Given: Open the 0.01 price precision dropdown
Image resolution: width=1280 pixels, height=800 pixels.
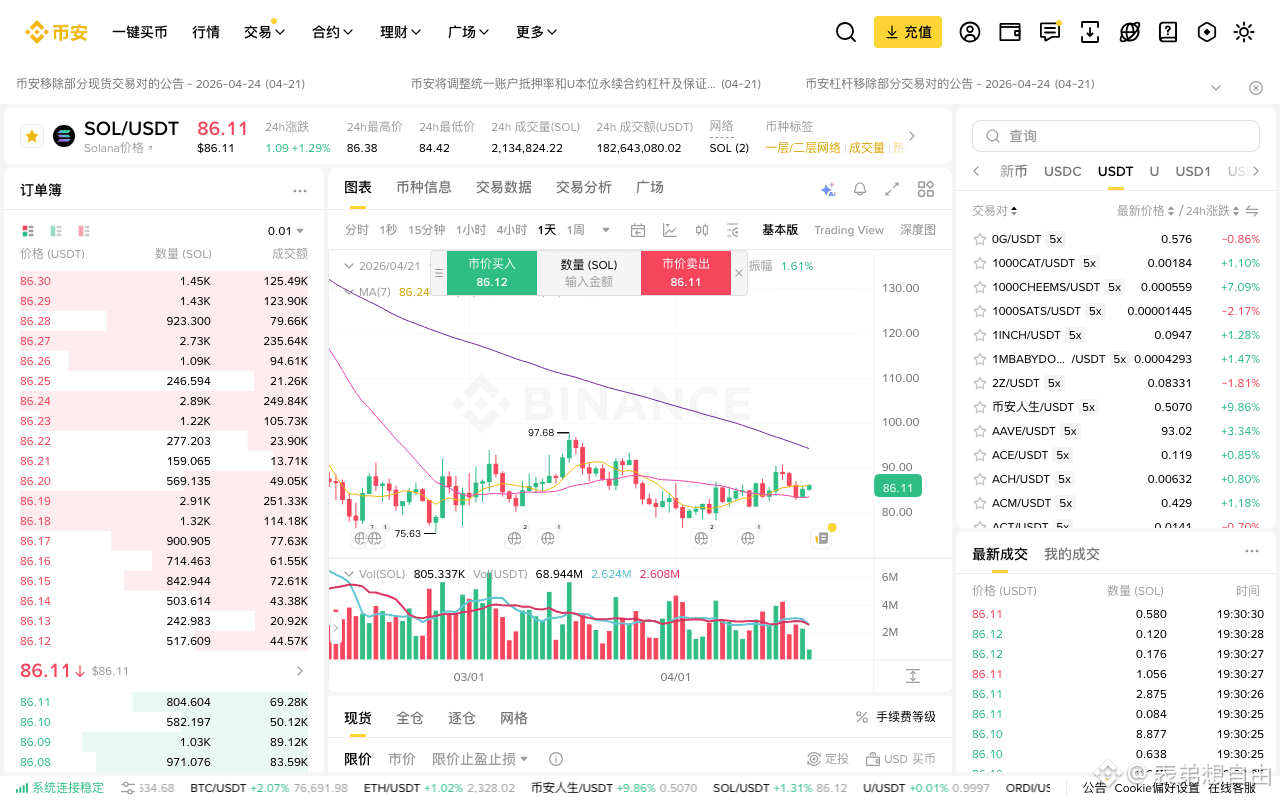Looking at the screenshot, I should [287, 231].
